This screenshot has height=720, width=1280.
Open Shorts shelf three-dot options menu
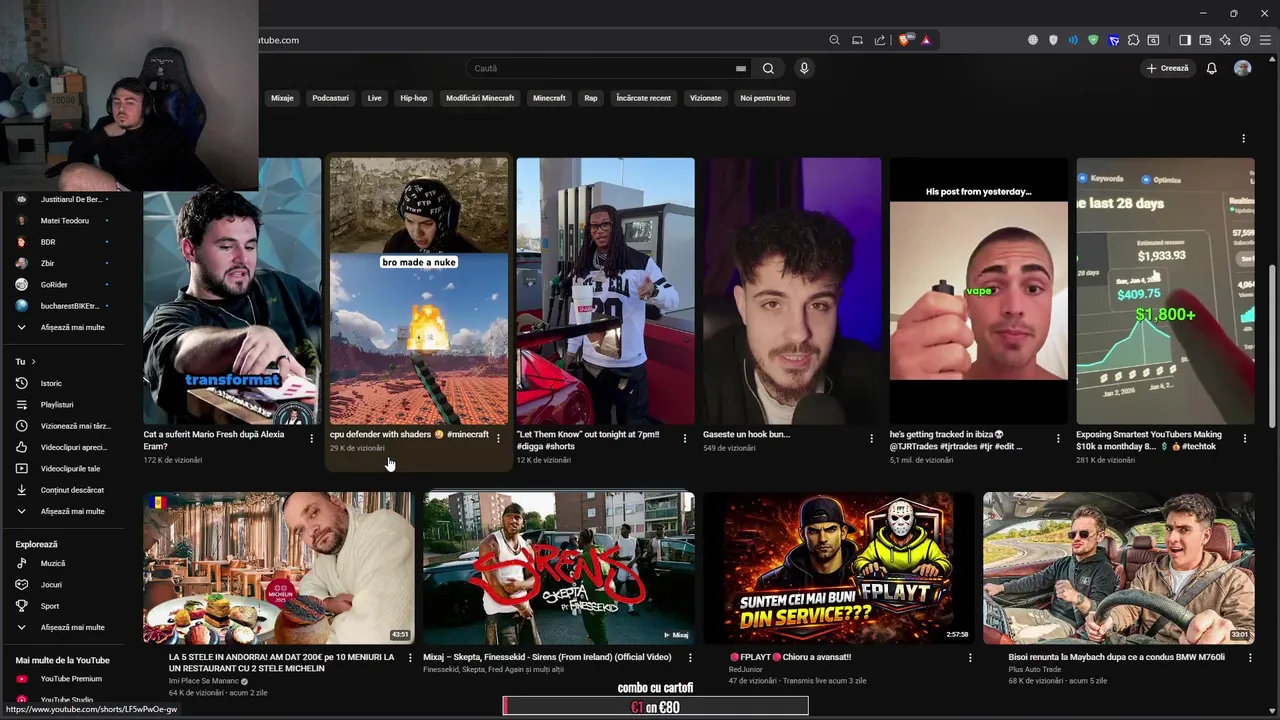(1244, 139)
